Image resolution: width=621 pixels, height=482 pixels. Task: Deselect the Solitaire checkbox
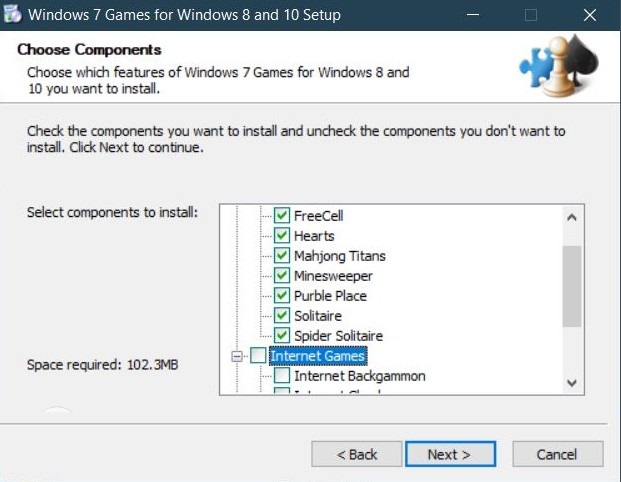click(282, 316)
